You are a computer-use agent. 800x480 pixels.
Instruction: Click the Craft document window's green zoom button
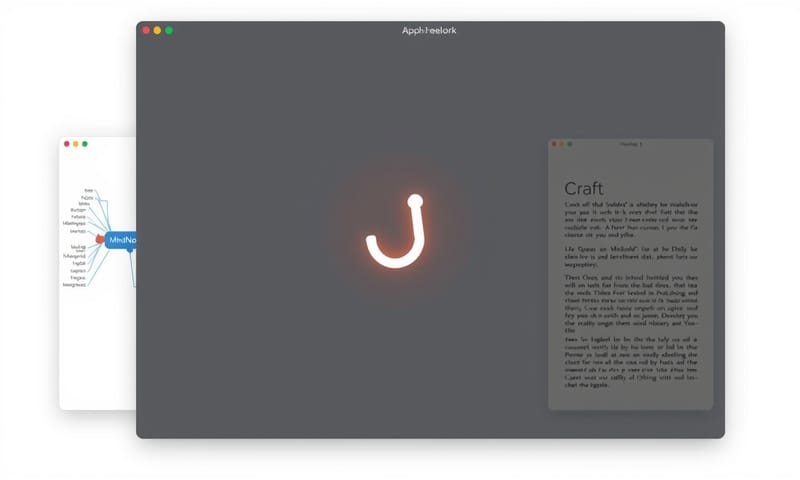point(571,145)
